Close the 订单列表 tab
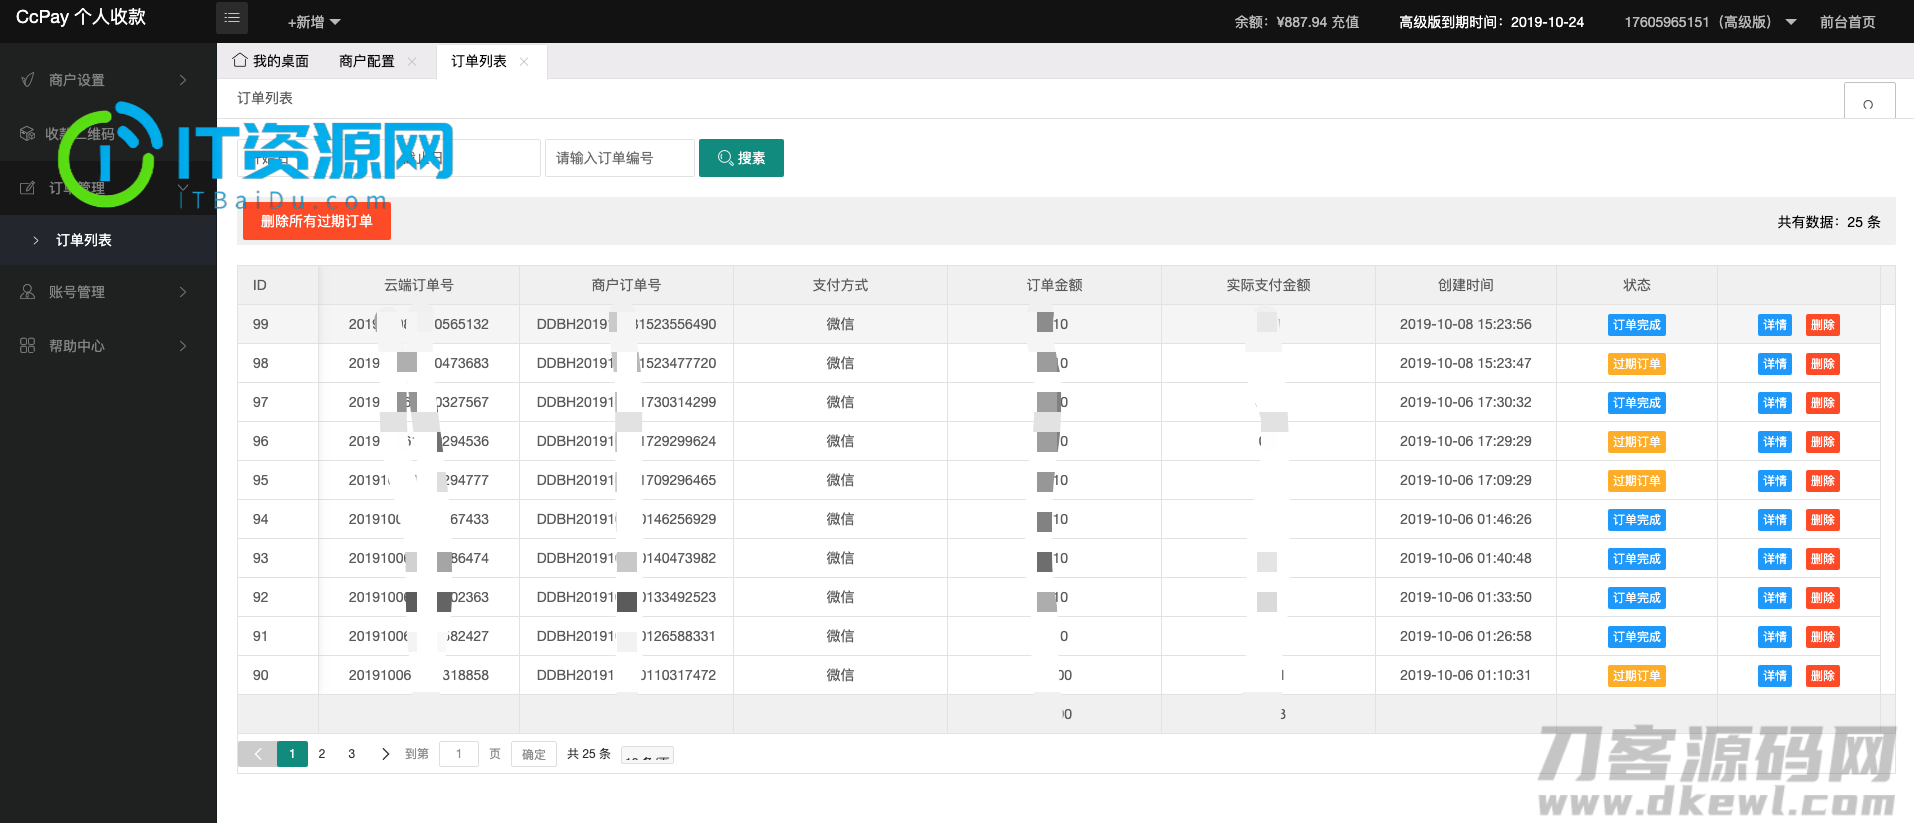 pos(524,62)
